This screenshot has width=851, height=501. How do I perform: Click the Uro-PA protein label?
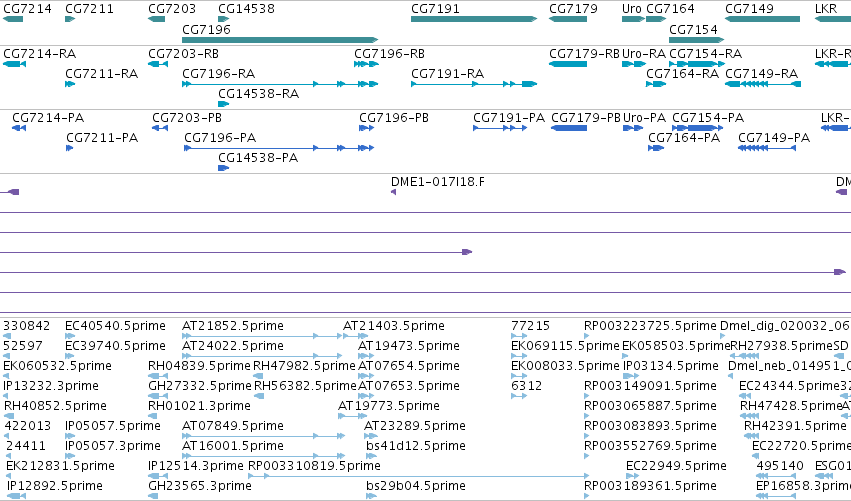[644, 118]
